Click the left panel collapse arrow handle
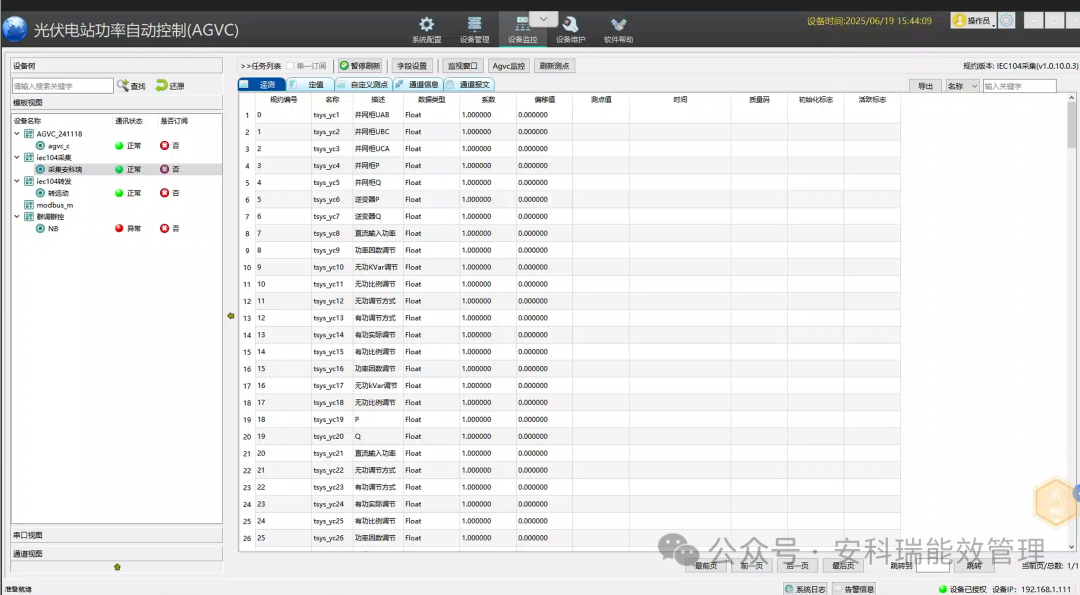 point(231,315)
